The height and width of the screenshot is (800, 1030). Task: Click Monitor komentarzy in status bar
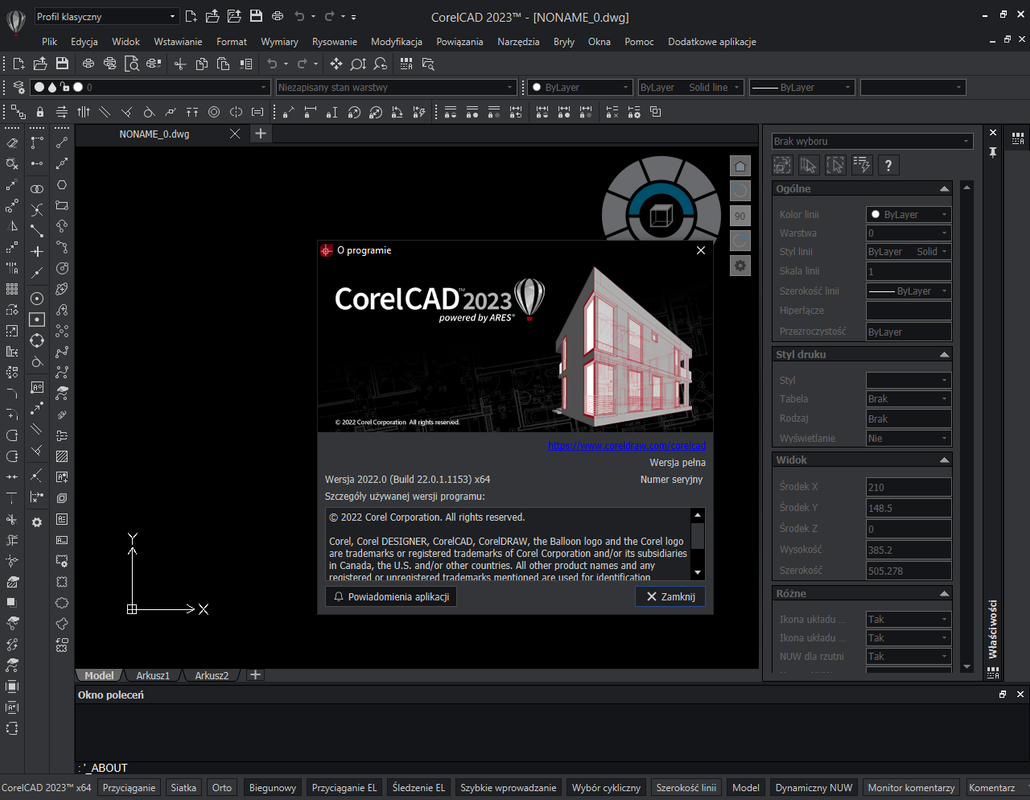[911, 788]
